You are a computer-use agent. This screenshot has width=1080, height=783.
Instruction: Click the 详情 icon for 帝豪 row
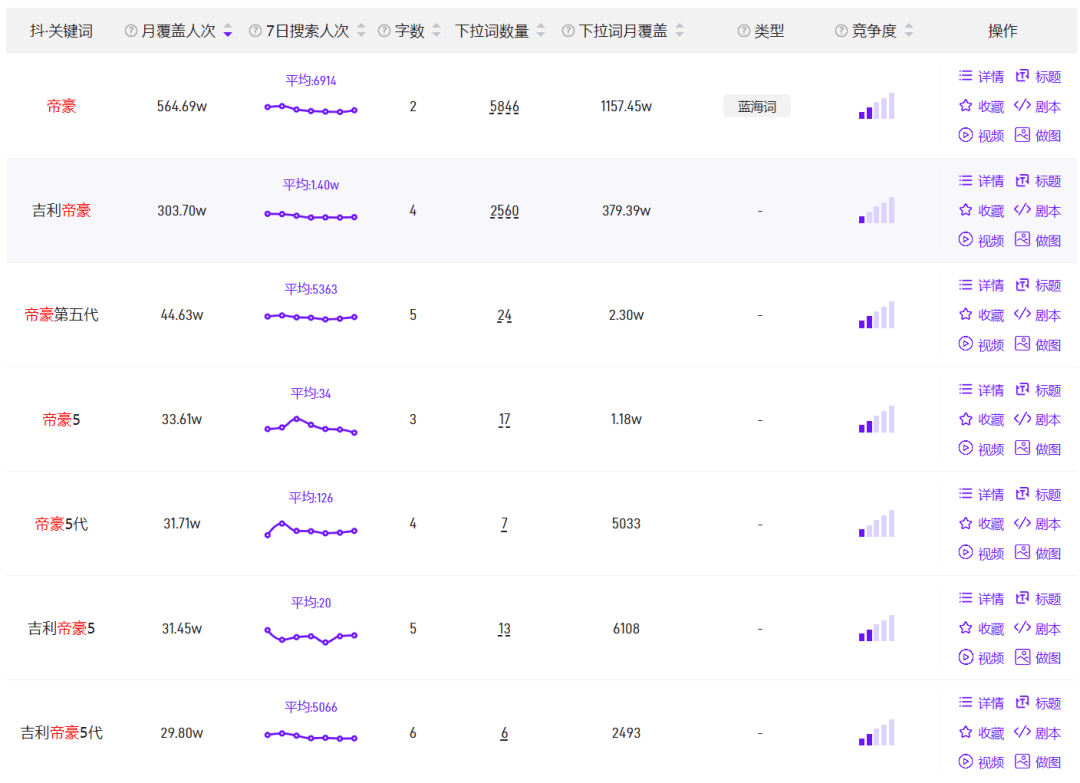(966, 76)
